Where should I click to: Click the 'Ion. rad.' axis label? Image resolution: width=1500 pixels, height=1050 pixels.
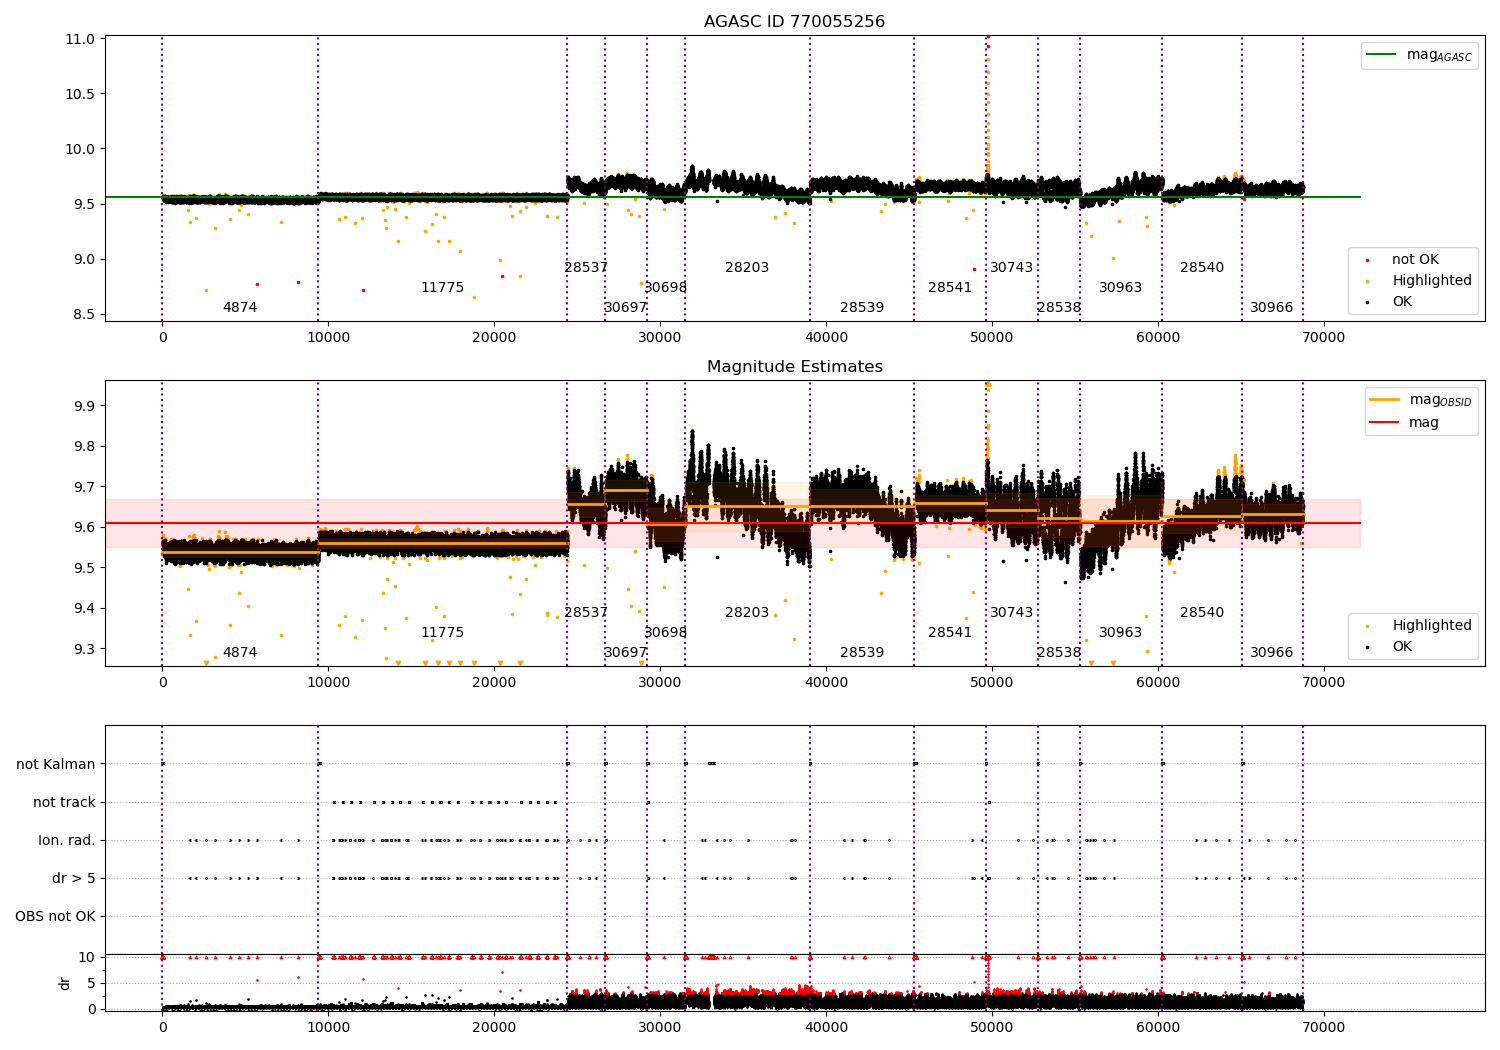click(67, 841)
